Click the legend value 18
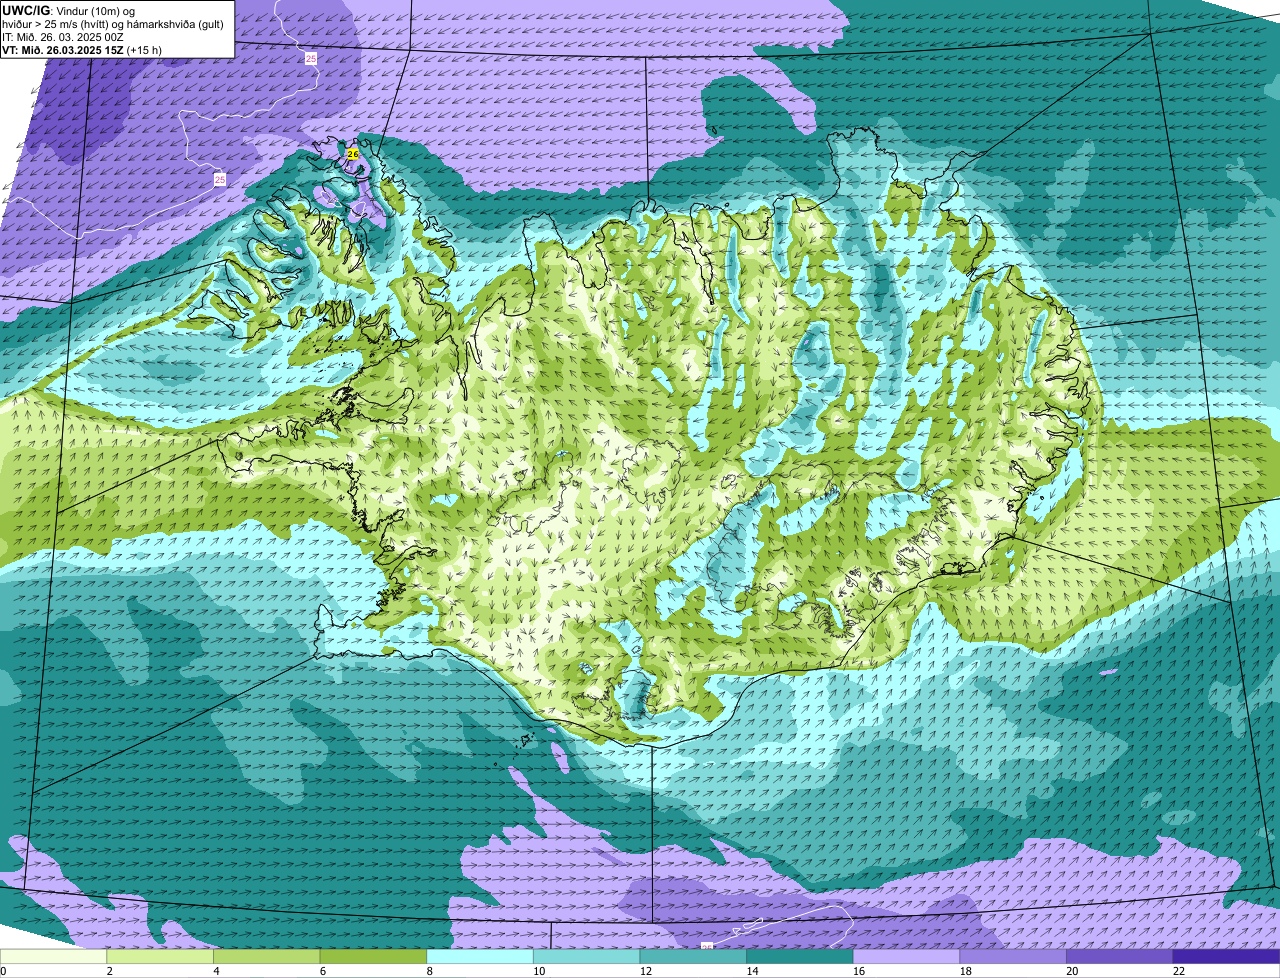The height and width of the screenshot is (978, 1280). pyautogui.click(x=965, y=971)
